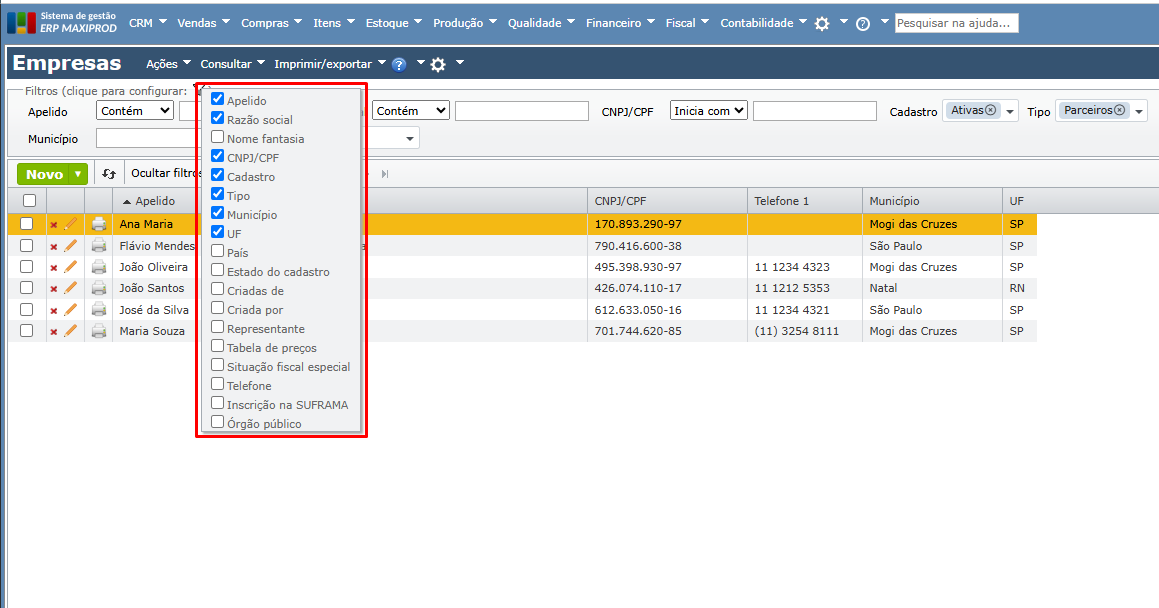Open the Apelido 'Contém' operator dropdown
Screen dimensions: 1159x608
135,111
